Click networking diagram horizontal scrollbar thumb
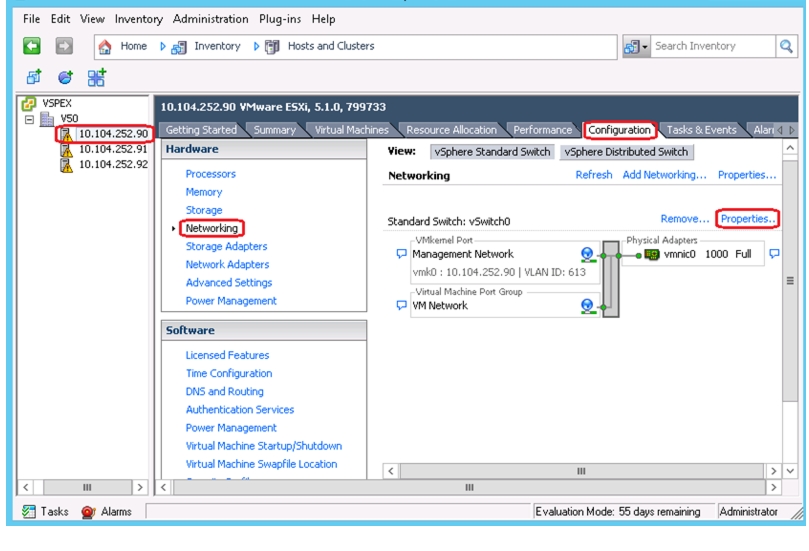 (581, 471)
